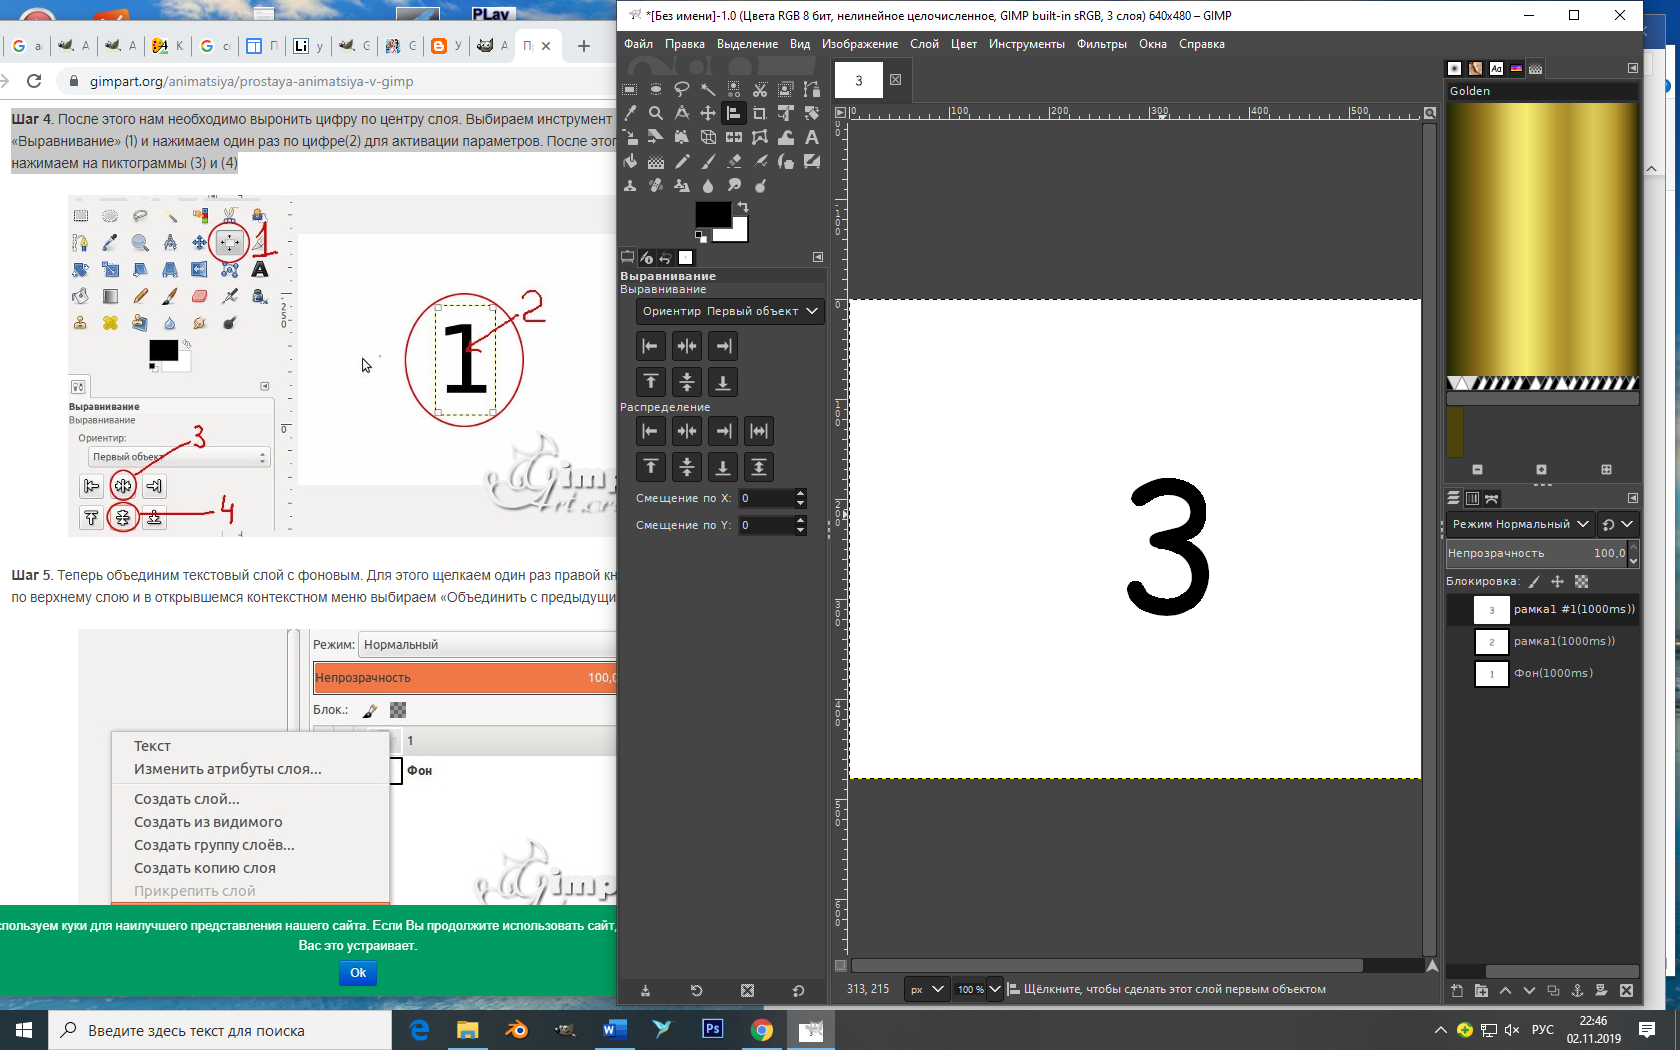This screenshot has height=1050, width=1680.
Task: Swap foreground and background colors
Action: (x=742, y=207)
